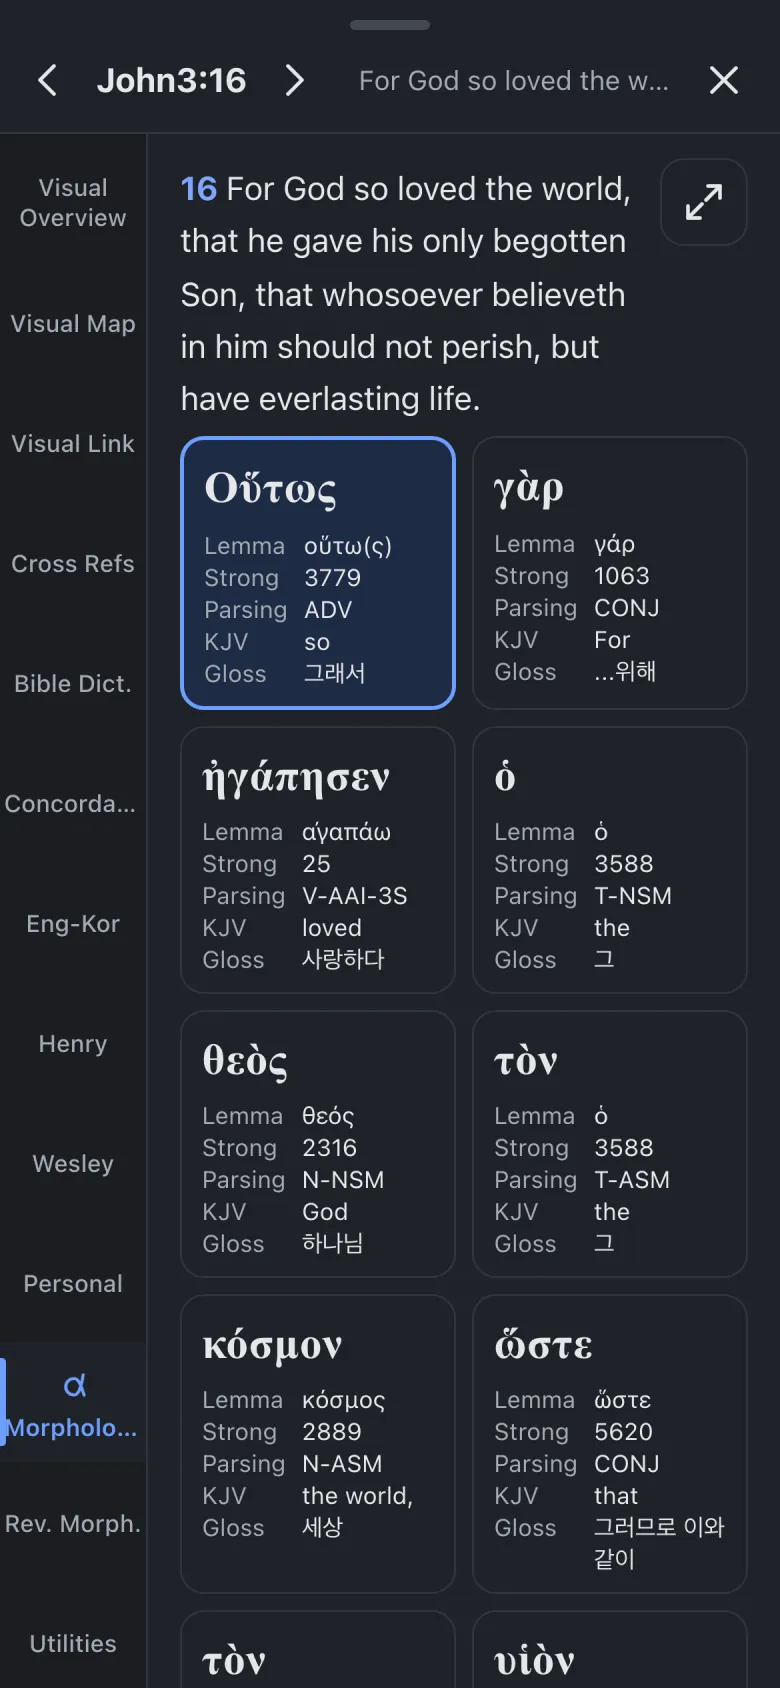Show Henry commentary
This screenshot has height=1688, width=780.
pos(73,1044)
